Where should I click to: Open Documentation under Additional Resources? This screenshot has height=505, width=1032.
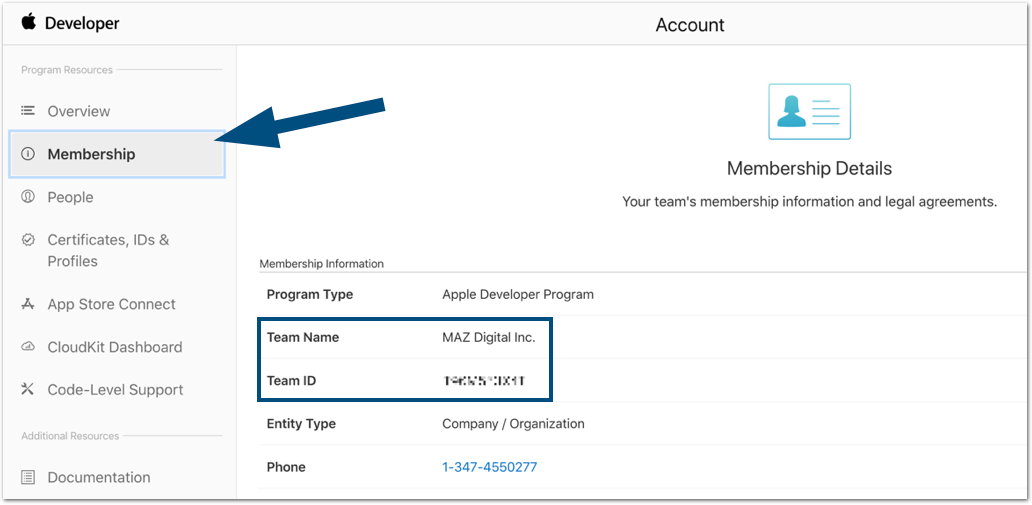coord(99,477)
